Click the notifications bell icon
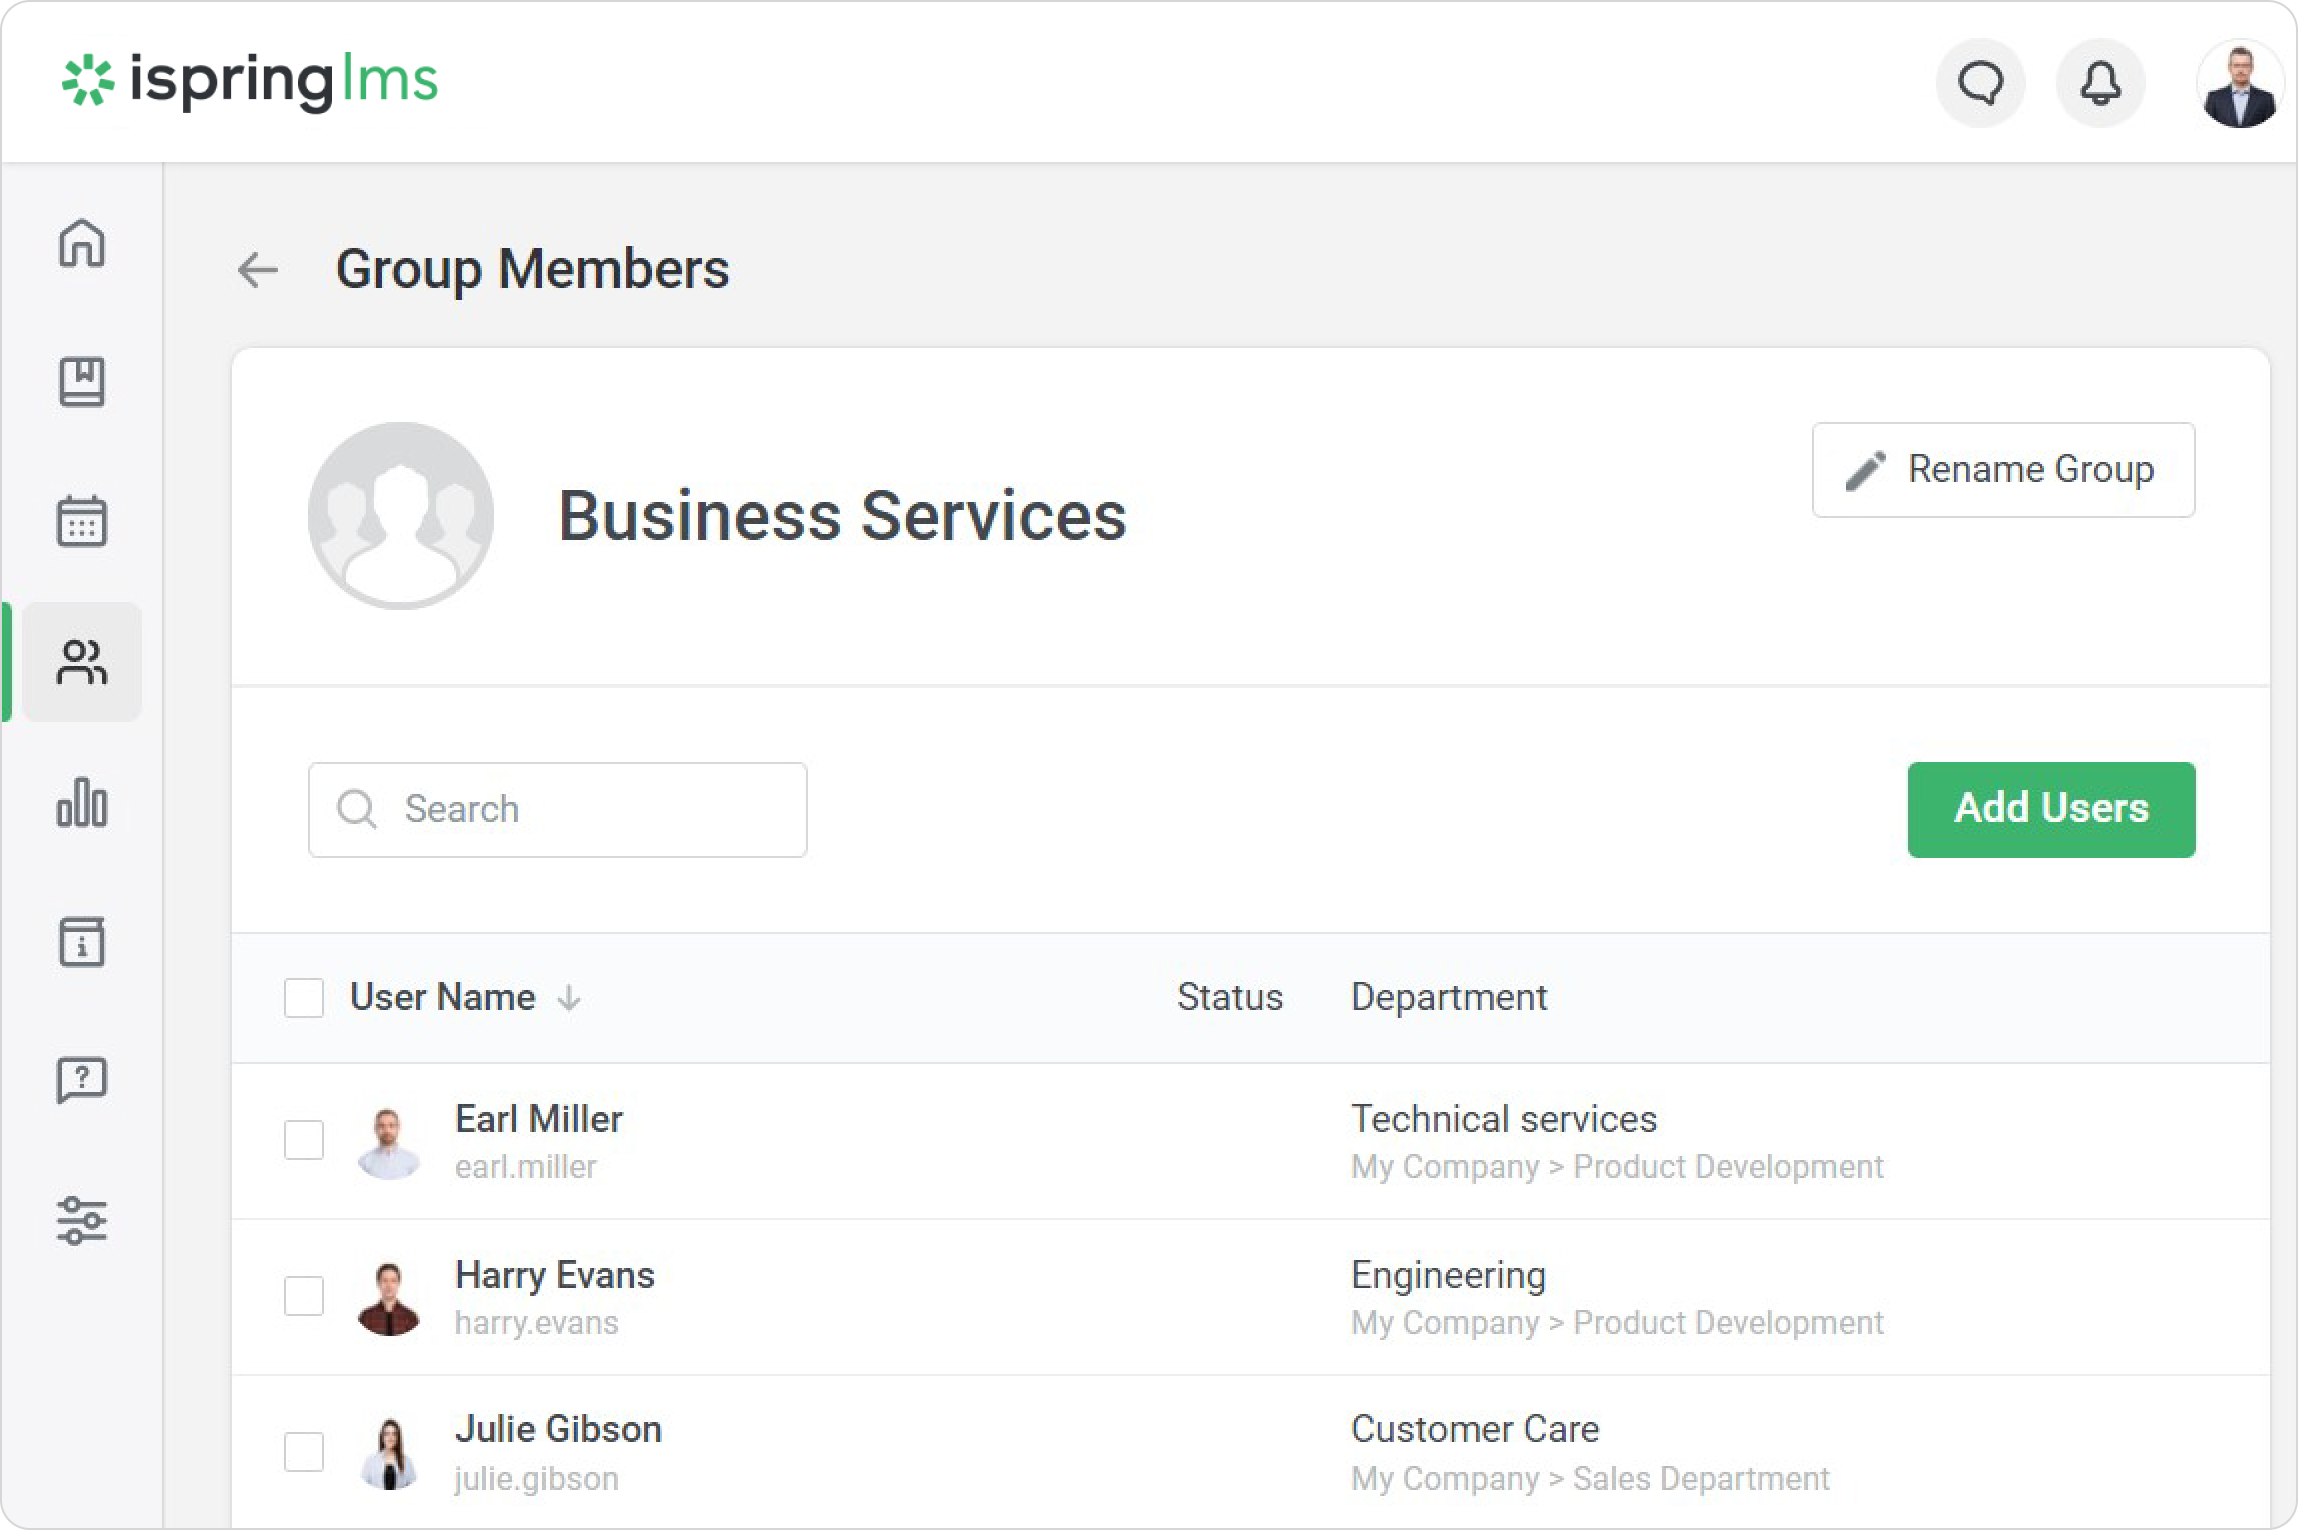2298x1530 pixels. [2100, 83]
